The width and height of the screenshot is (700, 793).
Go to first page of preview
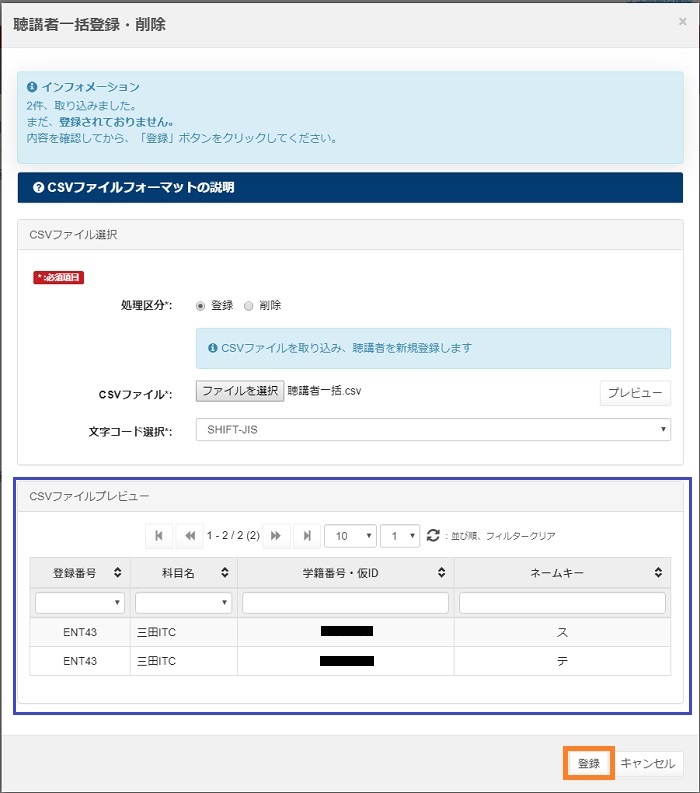158,536
